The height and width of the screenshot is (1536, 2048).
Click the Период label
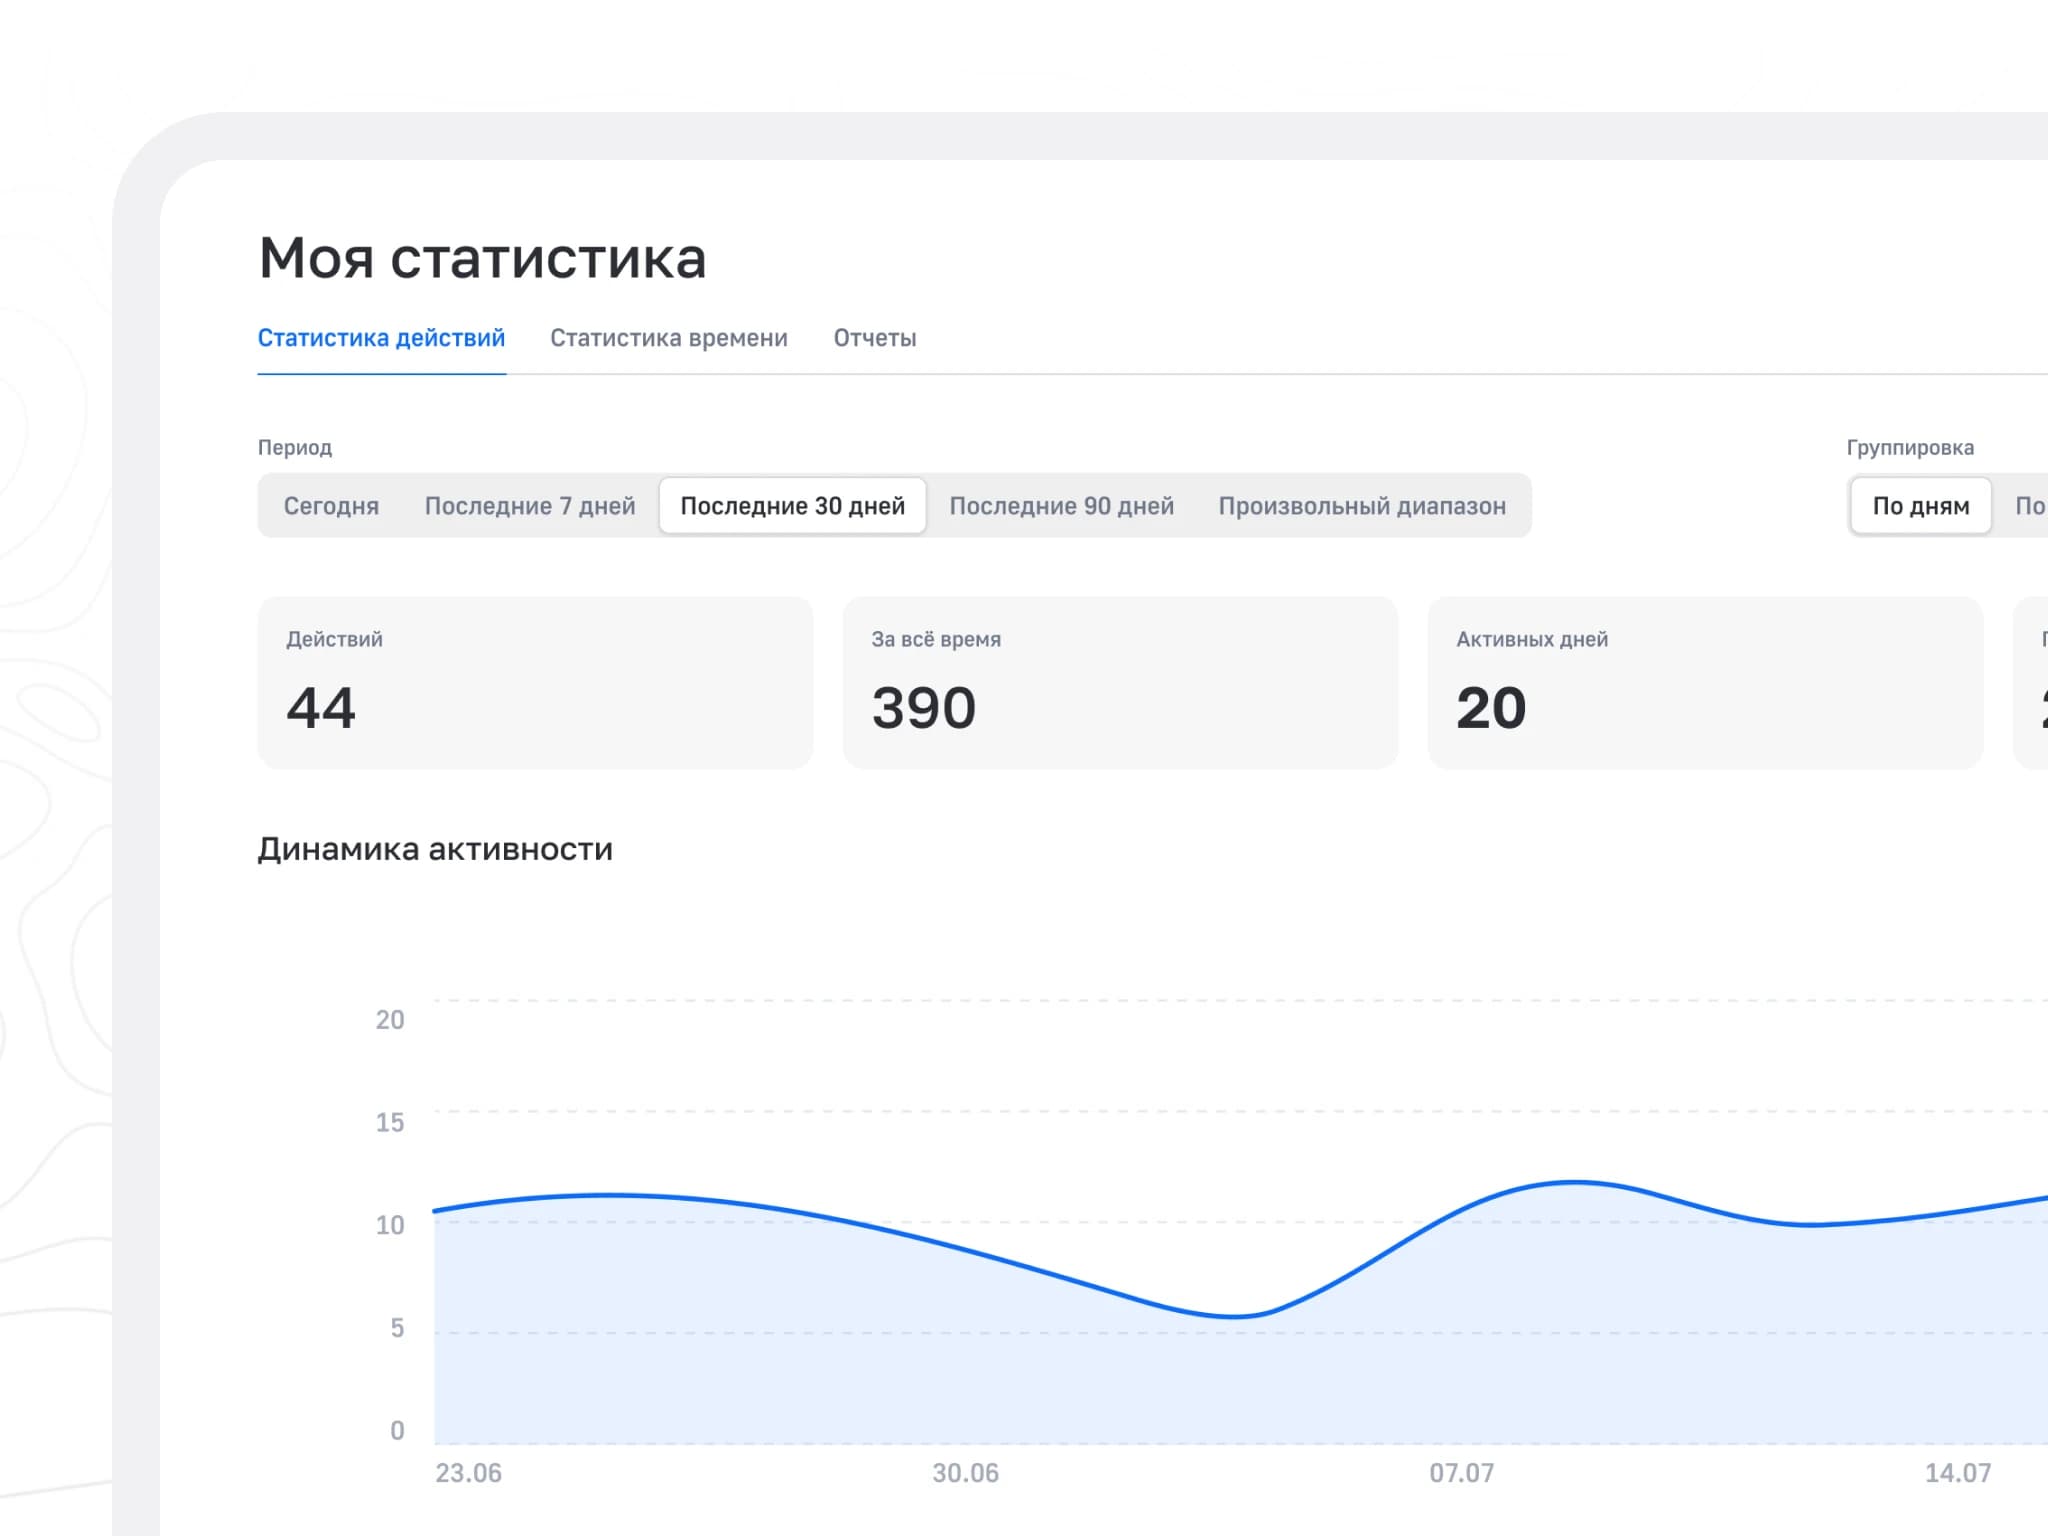click(295, 447)
